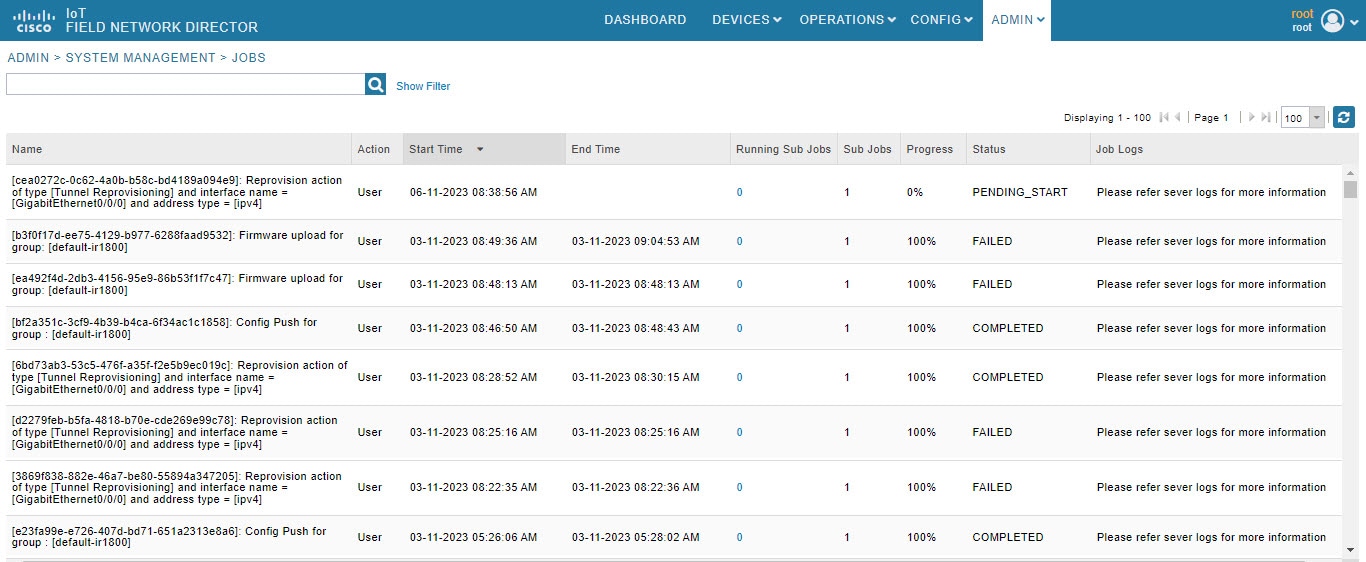Click the Show Filter link

pos(423,86)
